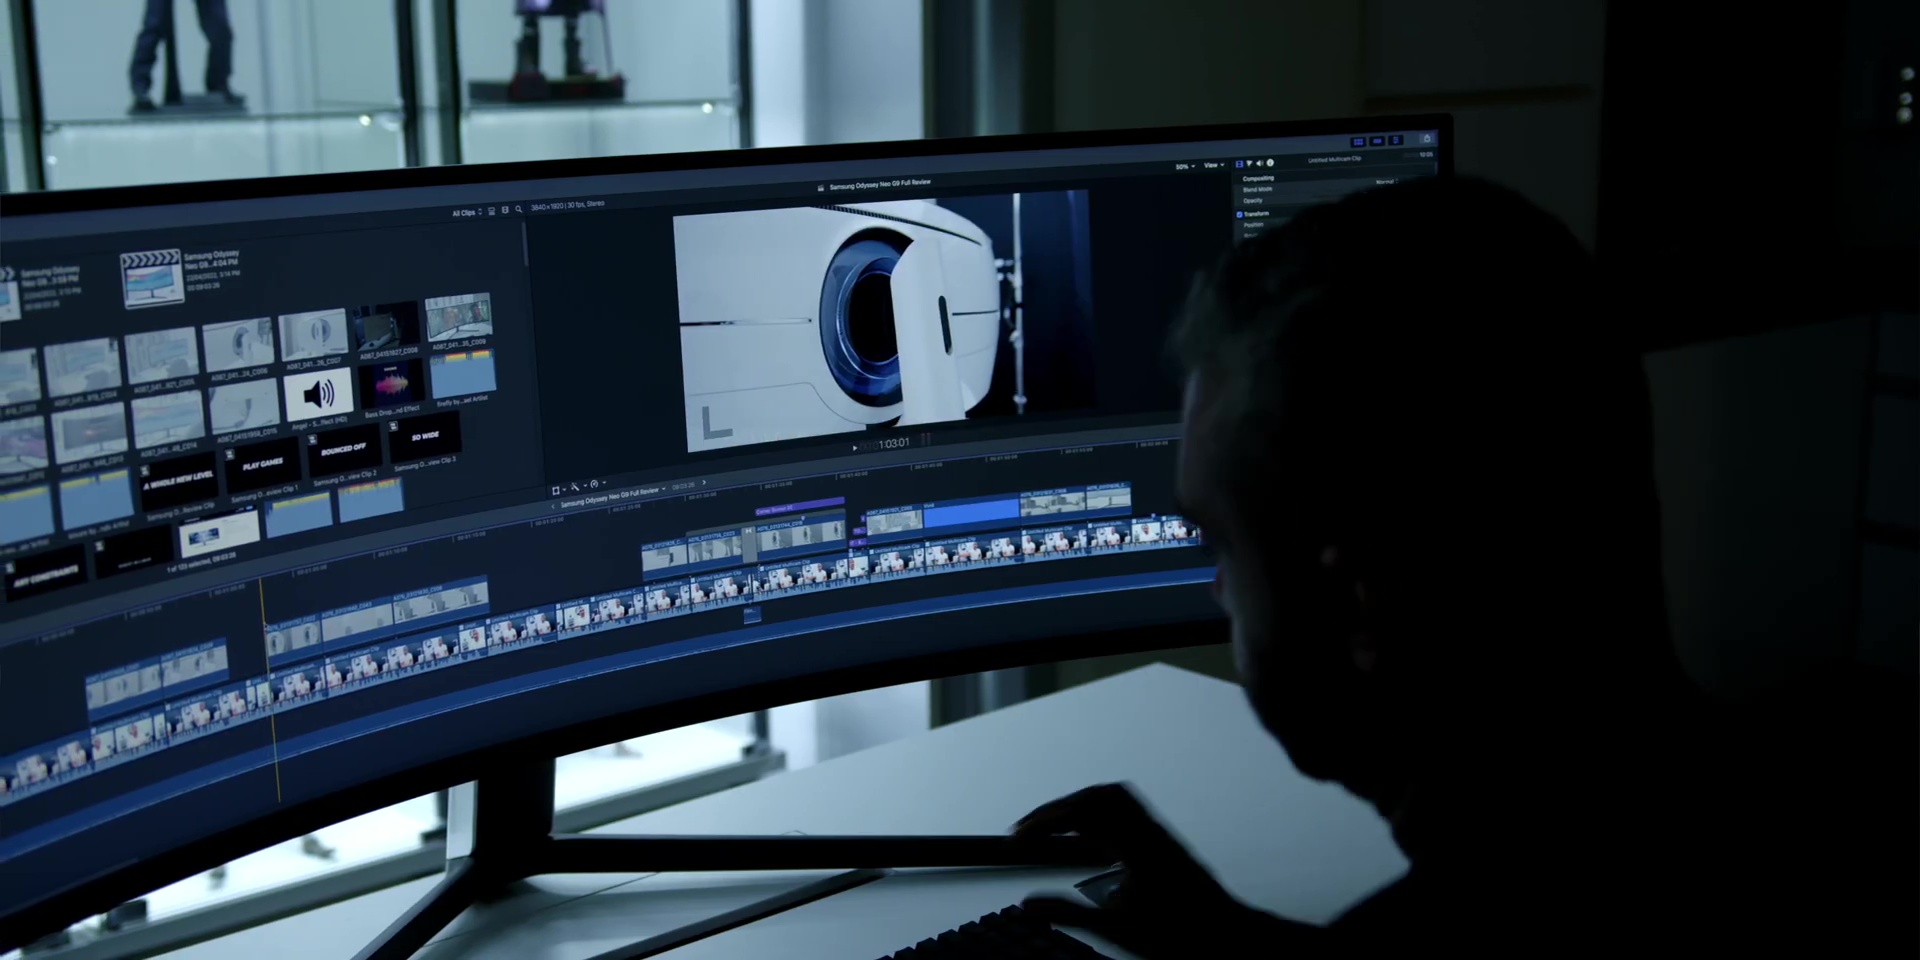Click the Untitled Multicam Clip inspector title
The height and width of the screenshot is (960, 1920).
click(x=1335, y=159)
